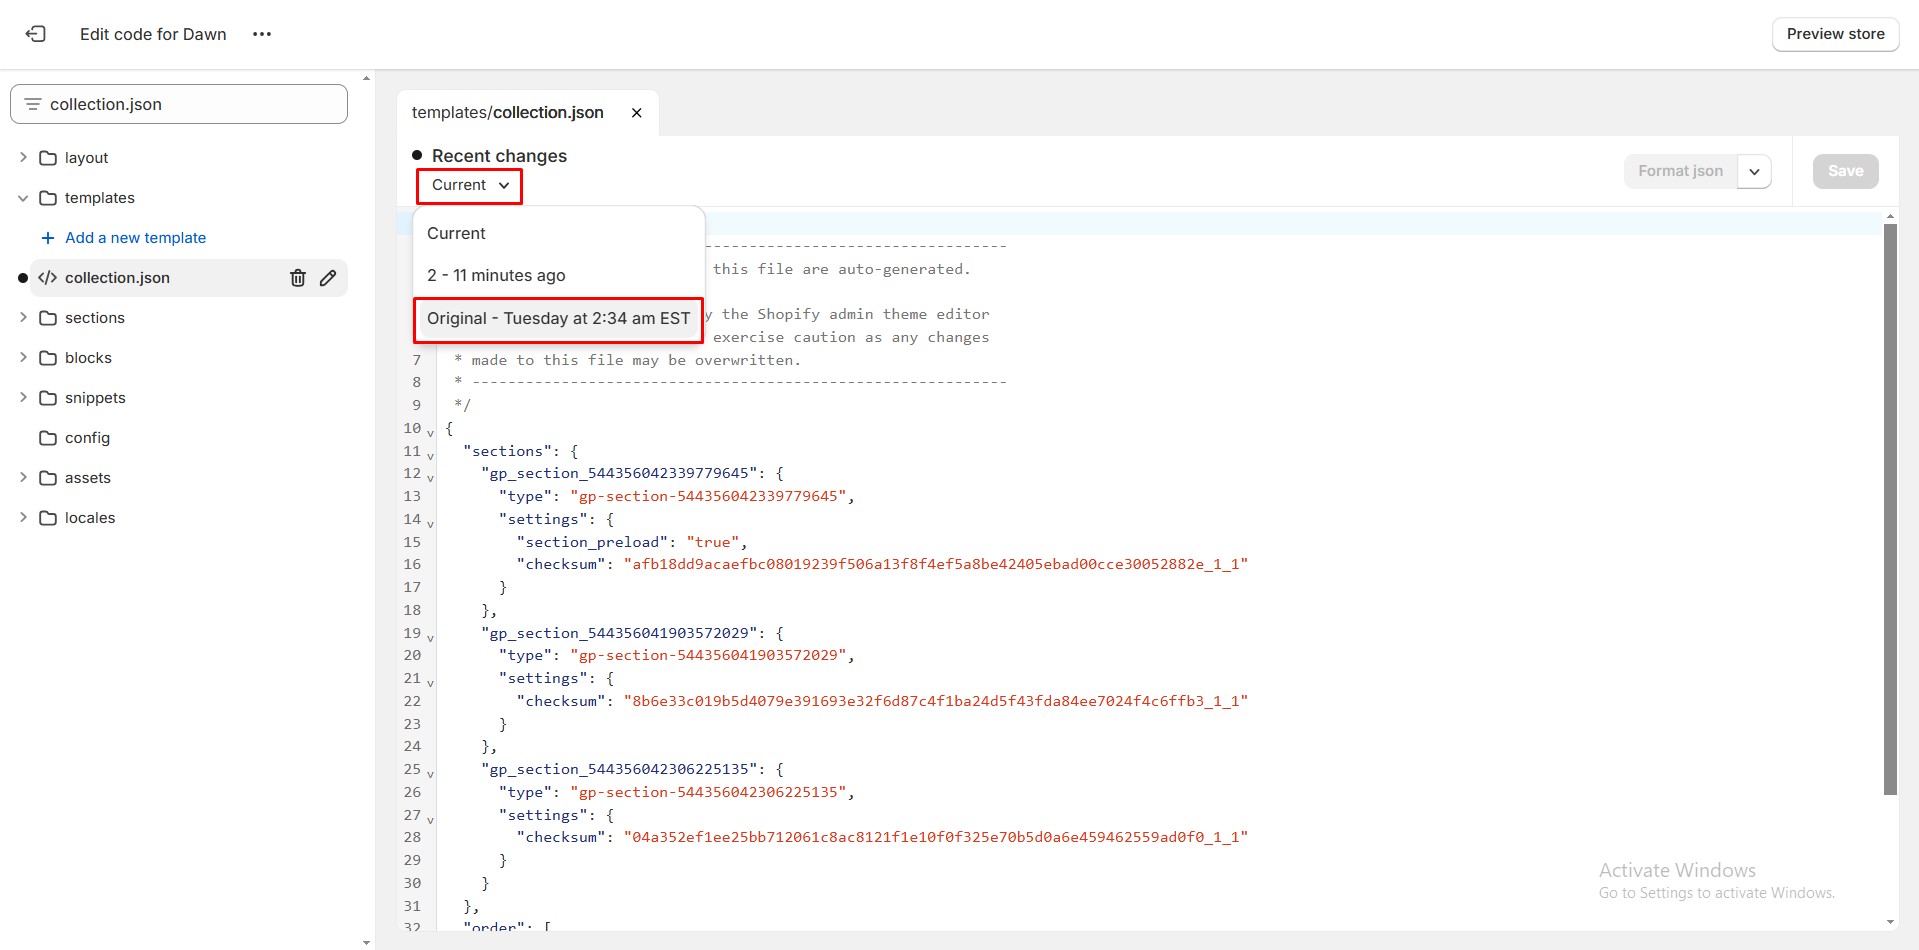Open the three-dot more actions menu
1919x950 pixels.
tap(262, 34)
